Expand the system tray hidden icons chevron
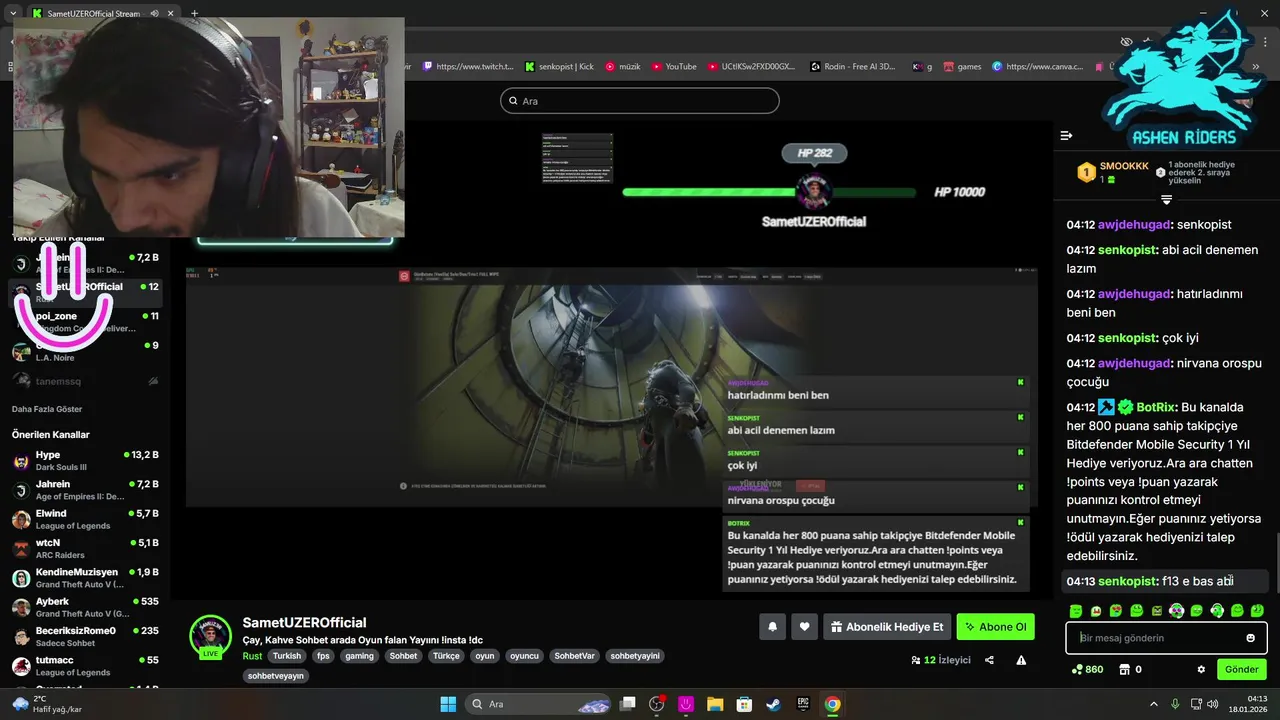 tap(1154, 704)
